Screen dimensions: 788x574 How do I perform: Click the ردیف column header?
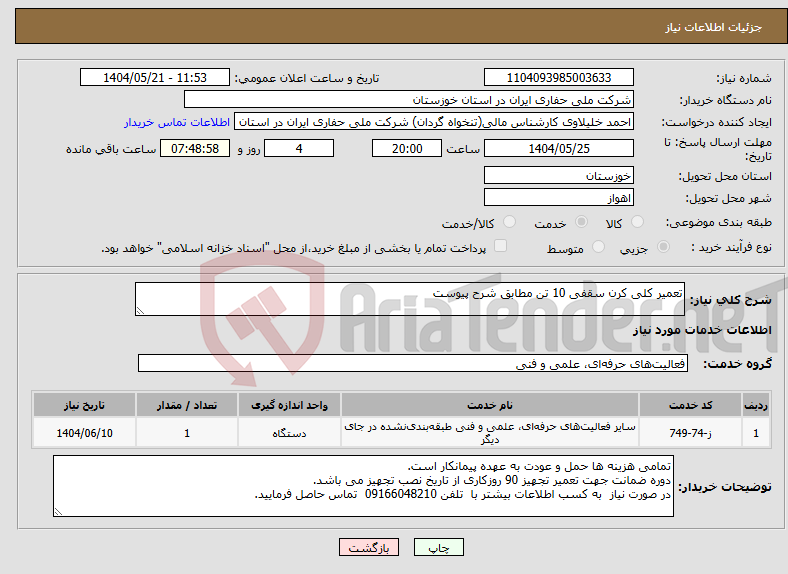click(756, 405)
